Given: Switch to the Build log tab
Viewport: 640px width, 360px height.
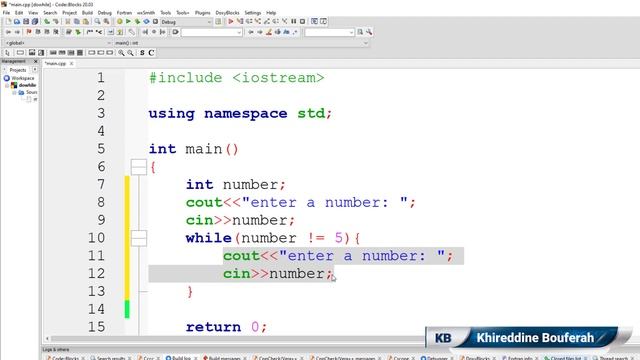Looking at the screenshot, I should [181, 358].
